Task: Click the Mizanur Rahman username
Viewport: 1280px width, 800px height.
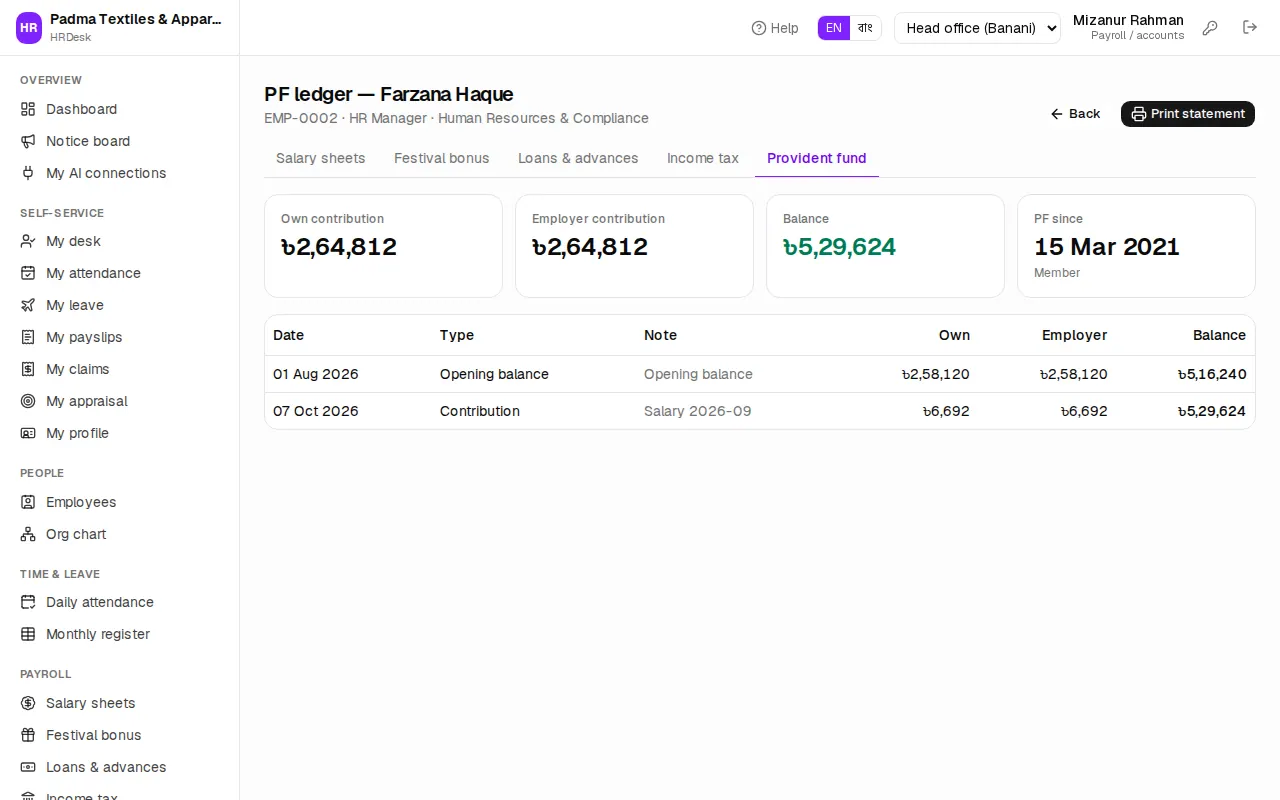Action: coord(1128,20)
